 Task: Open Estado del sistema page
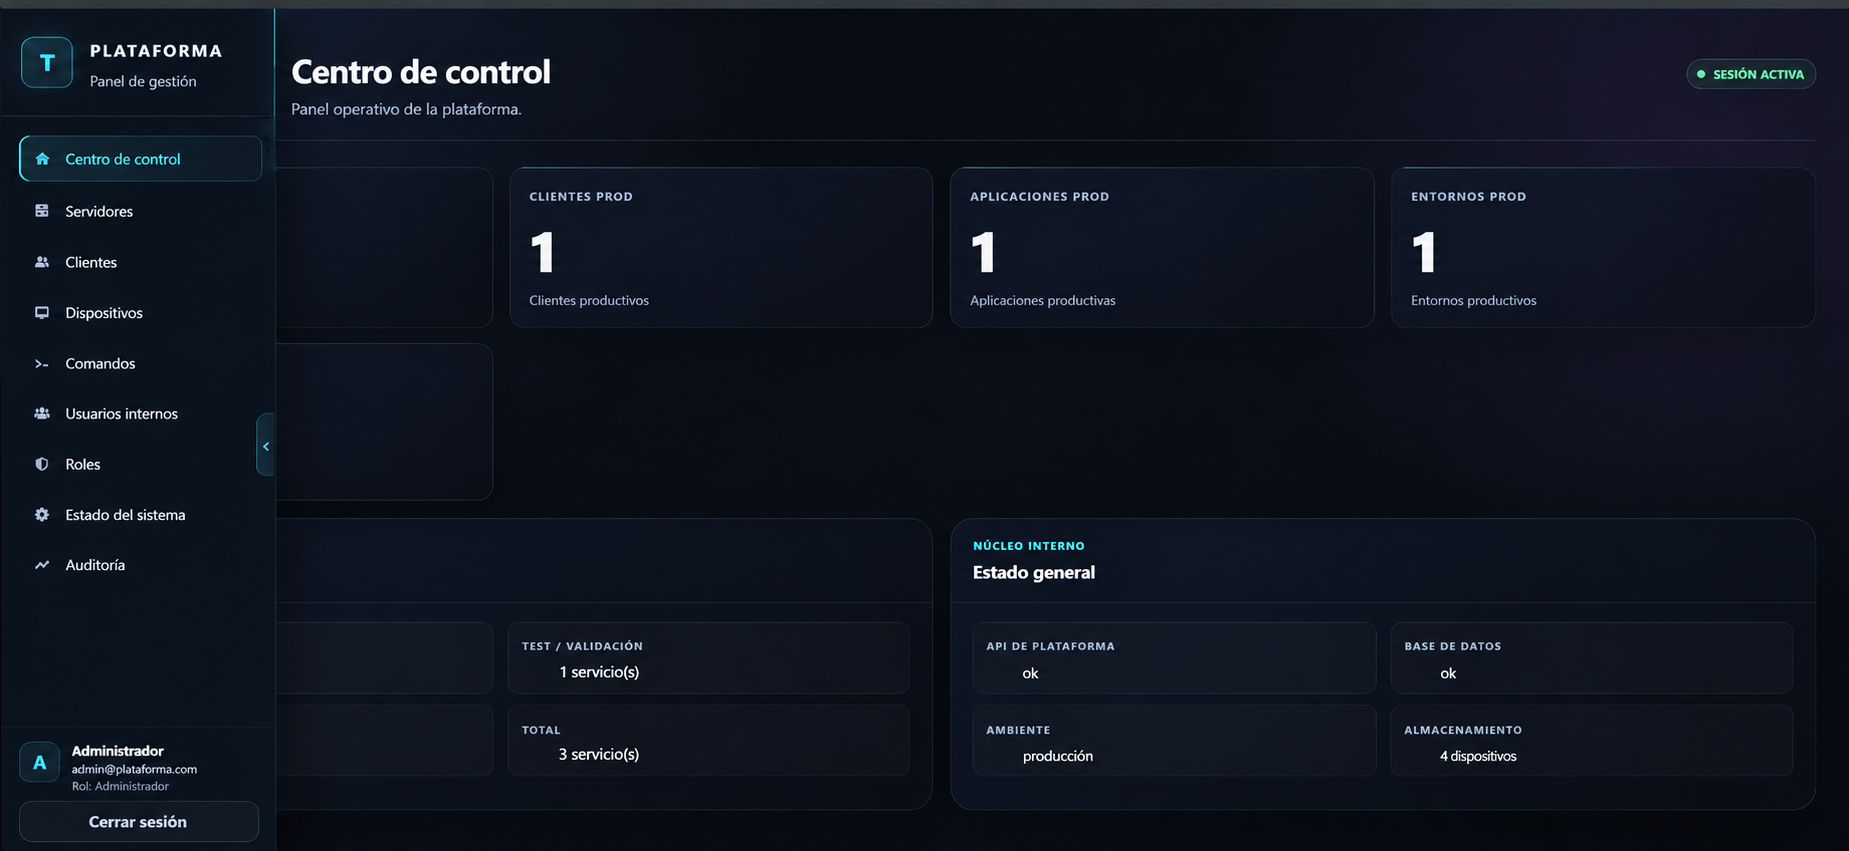coord(141,515)
